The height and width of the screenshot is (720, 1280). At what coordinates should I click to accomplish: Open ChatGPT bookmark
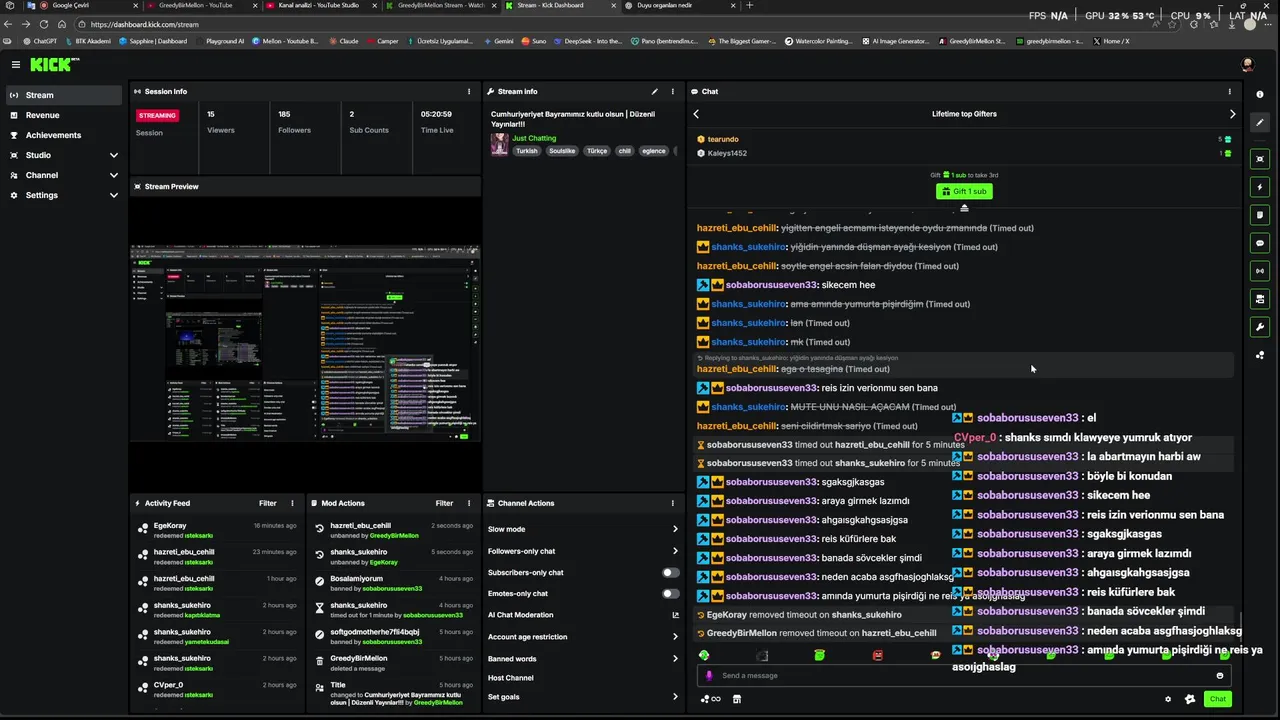click(x=40, y=41)
